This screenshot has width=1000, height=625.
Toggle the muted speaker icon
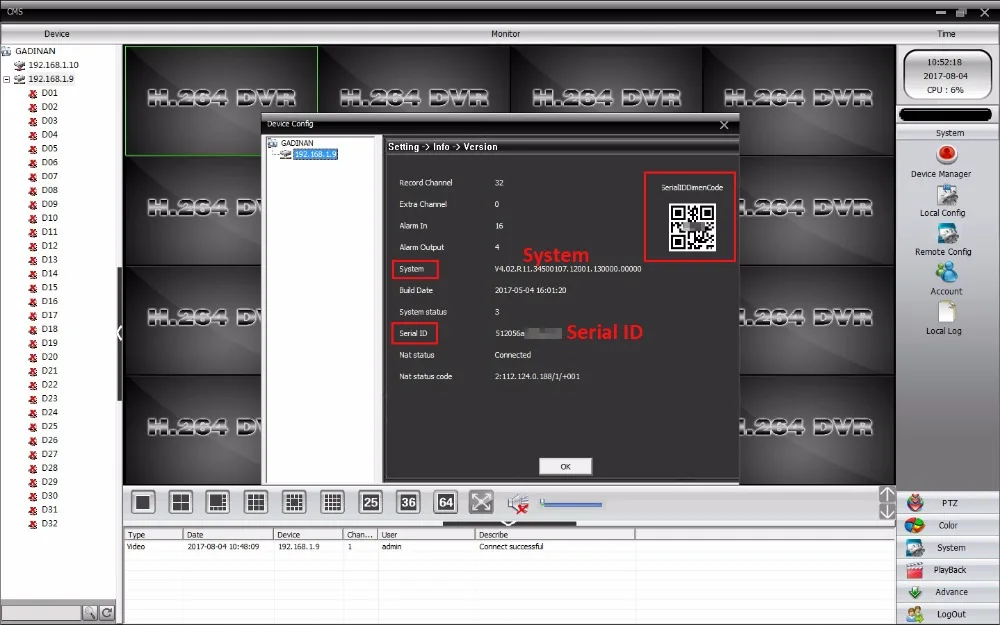pyautogui.click(x=518, y=504)
